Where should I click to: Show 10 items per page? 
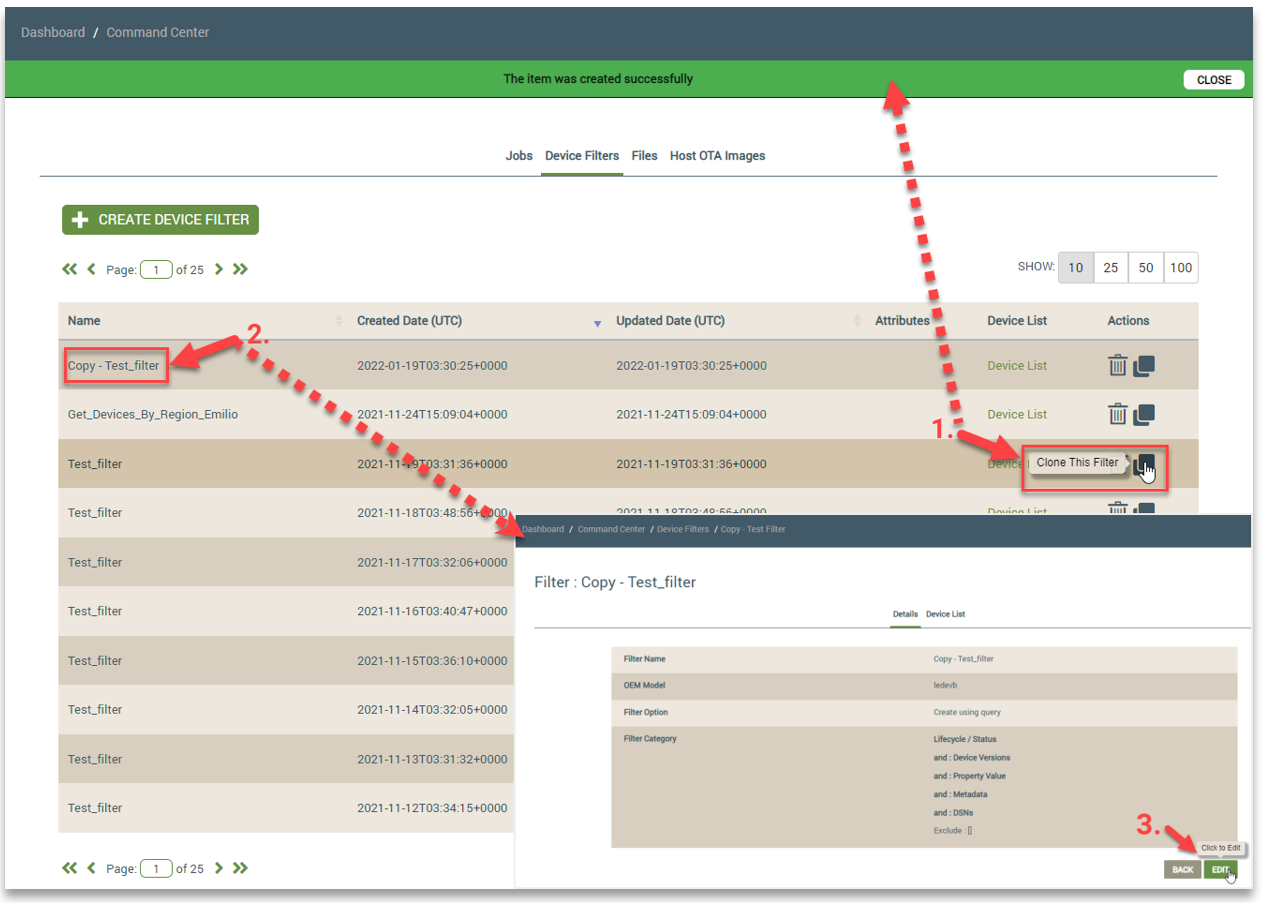coord(1076,268)
